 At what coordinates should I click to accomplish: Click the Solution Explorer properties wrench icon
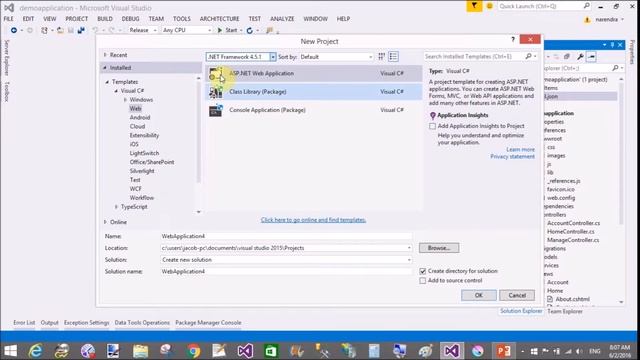tap(580, 57)
